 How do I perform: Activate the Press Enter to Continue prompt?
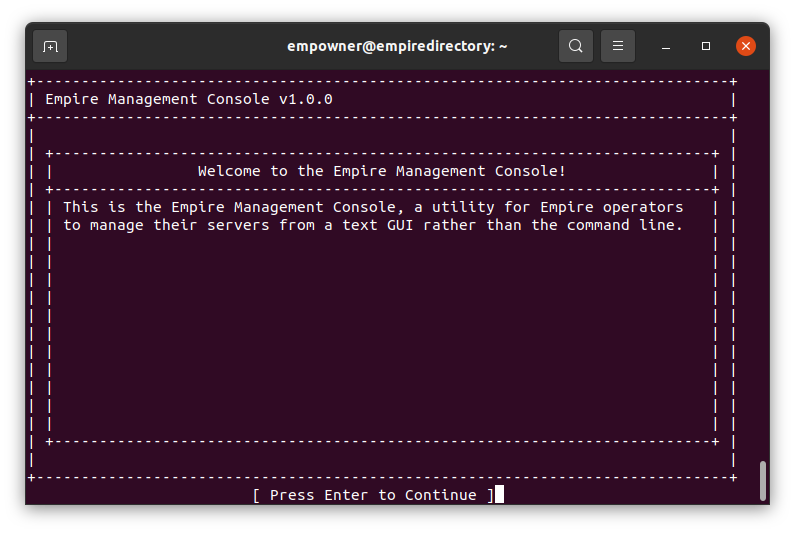pyautogui.click(x=373, y=495)
